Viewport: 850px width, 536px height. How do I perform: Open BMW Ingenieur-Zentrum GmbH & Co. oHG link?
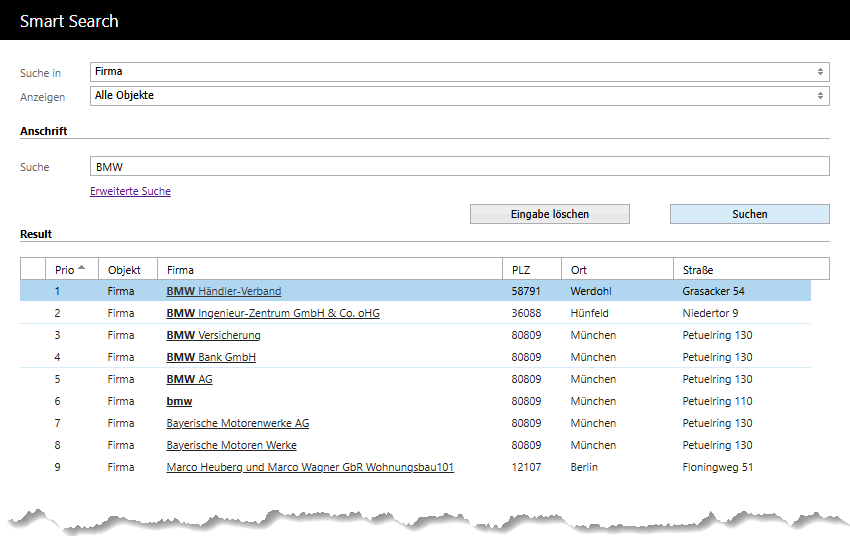click(273, 313)
